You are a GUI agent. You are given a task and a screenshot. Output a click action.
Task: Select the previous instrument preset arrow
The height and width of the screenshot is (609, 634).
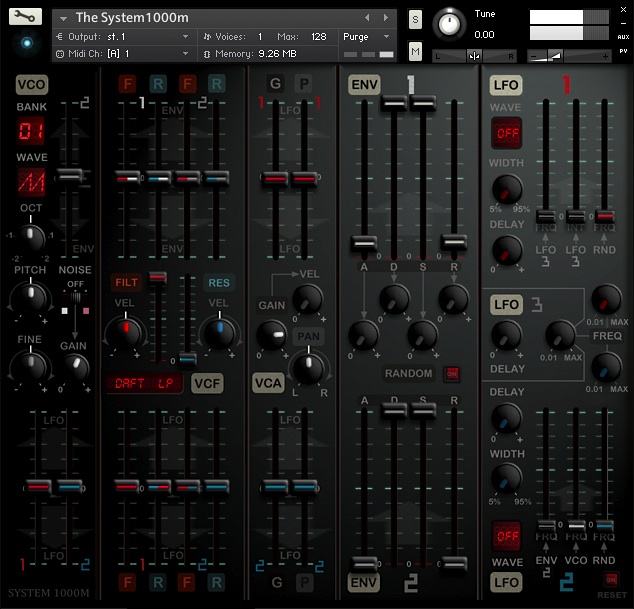pos(367,17)
